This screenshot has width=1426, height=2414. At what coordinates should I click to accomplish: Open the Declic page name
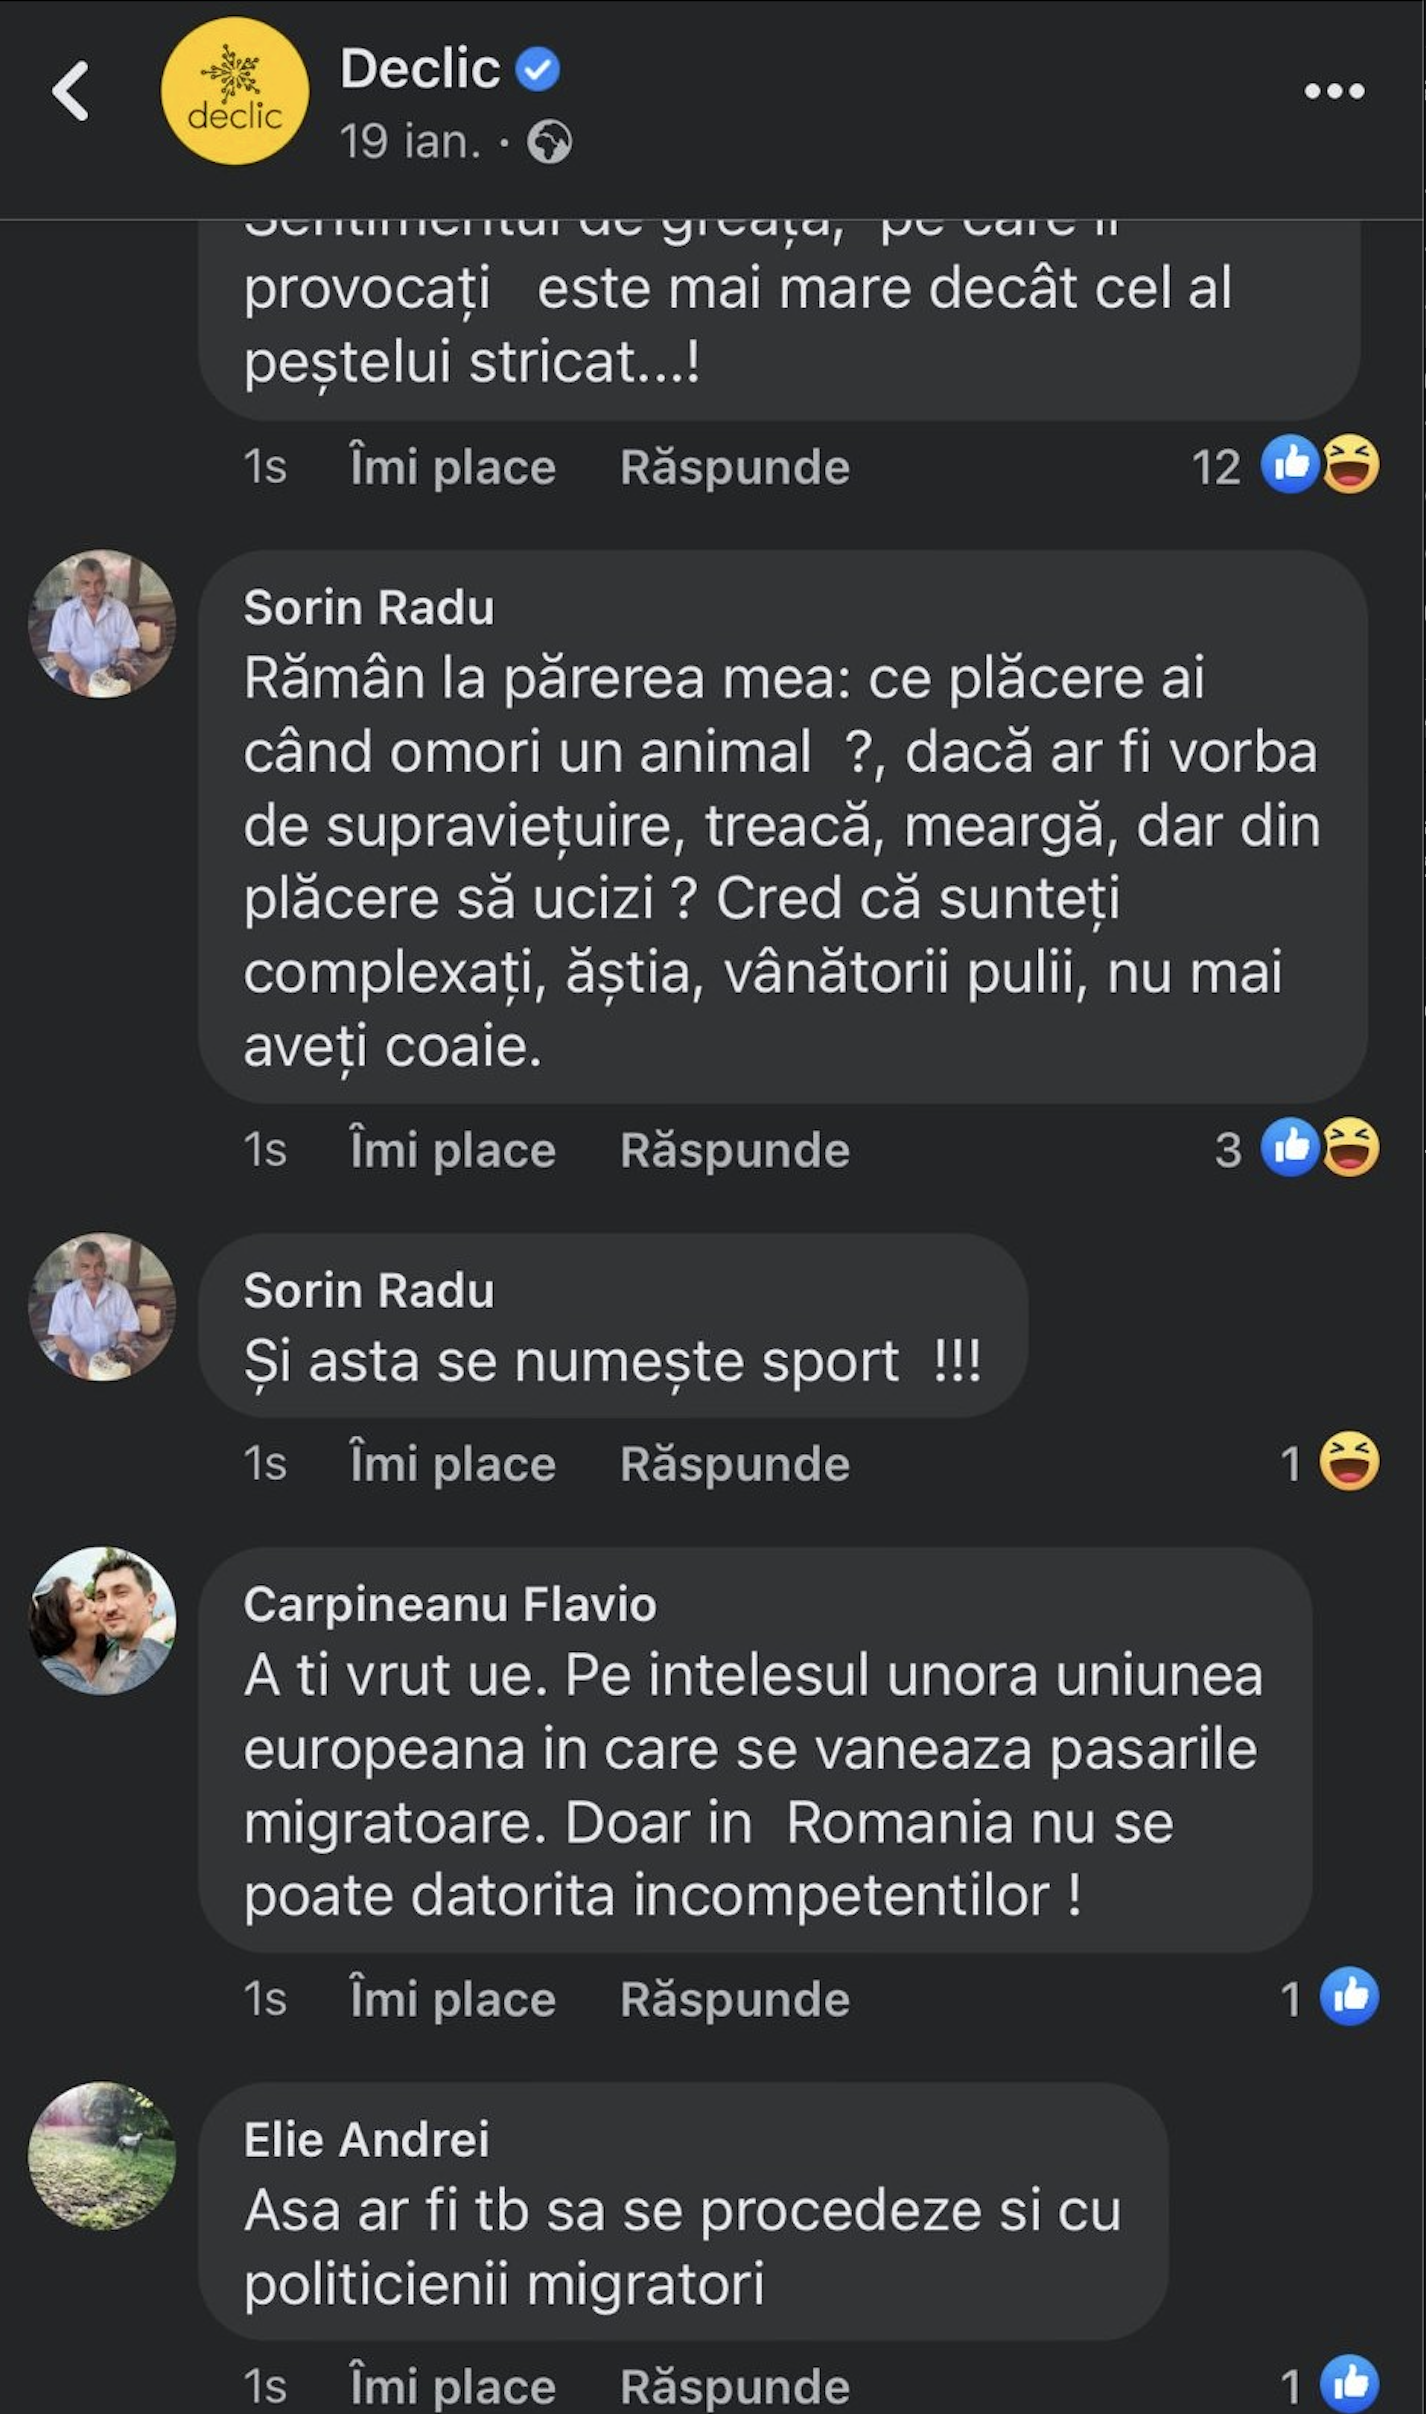[420, 69]
